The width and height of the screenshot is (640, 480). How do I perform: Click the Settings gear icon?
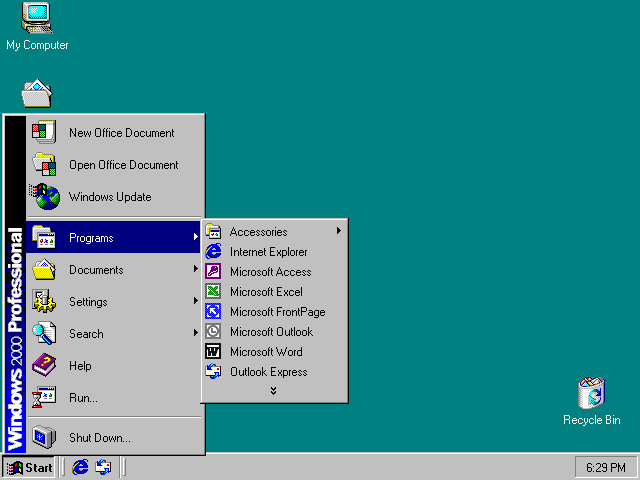tap(44, 301)
